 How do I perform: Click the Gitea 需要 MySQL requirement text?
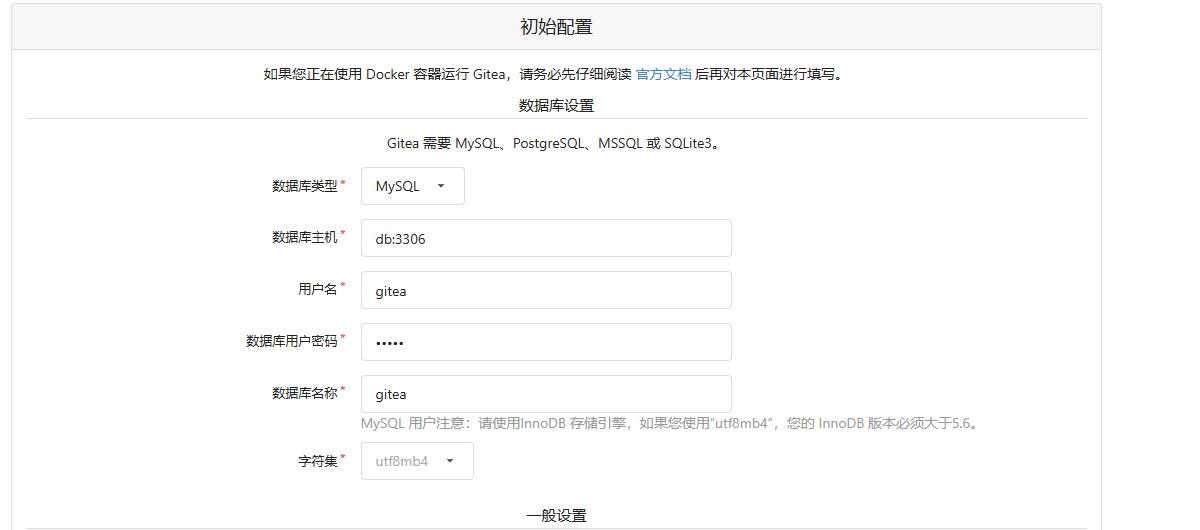click(x=554, y=143)
